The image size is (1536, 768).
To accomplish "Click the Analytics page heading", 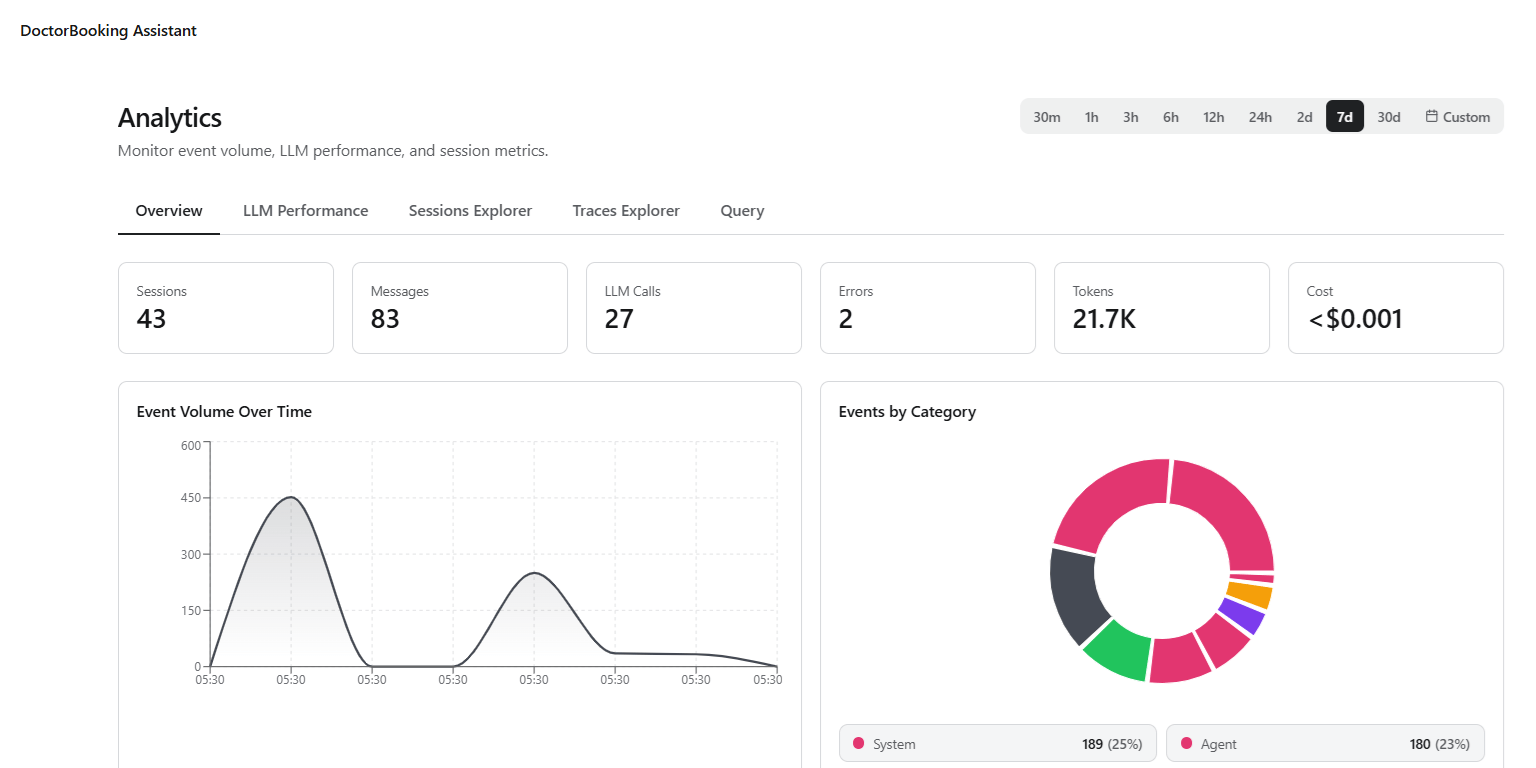I will coord(170,118).
